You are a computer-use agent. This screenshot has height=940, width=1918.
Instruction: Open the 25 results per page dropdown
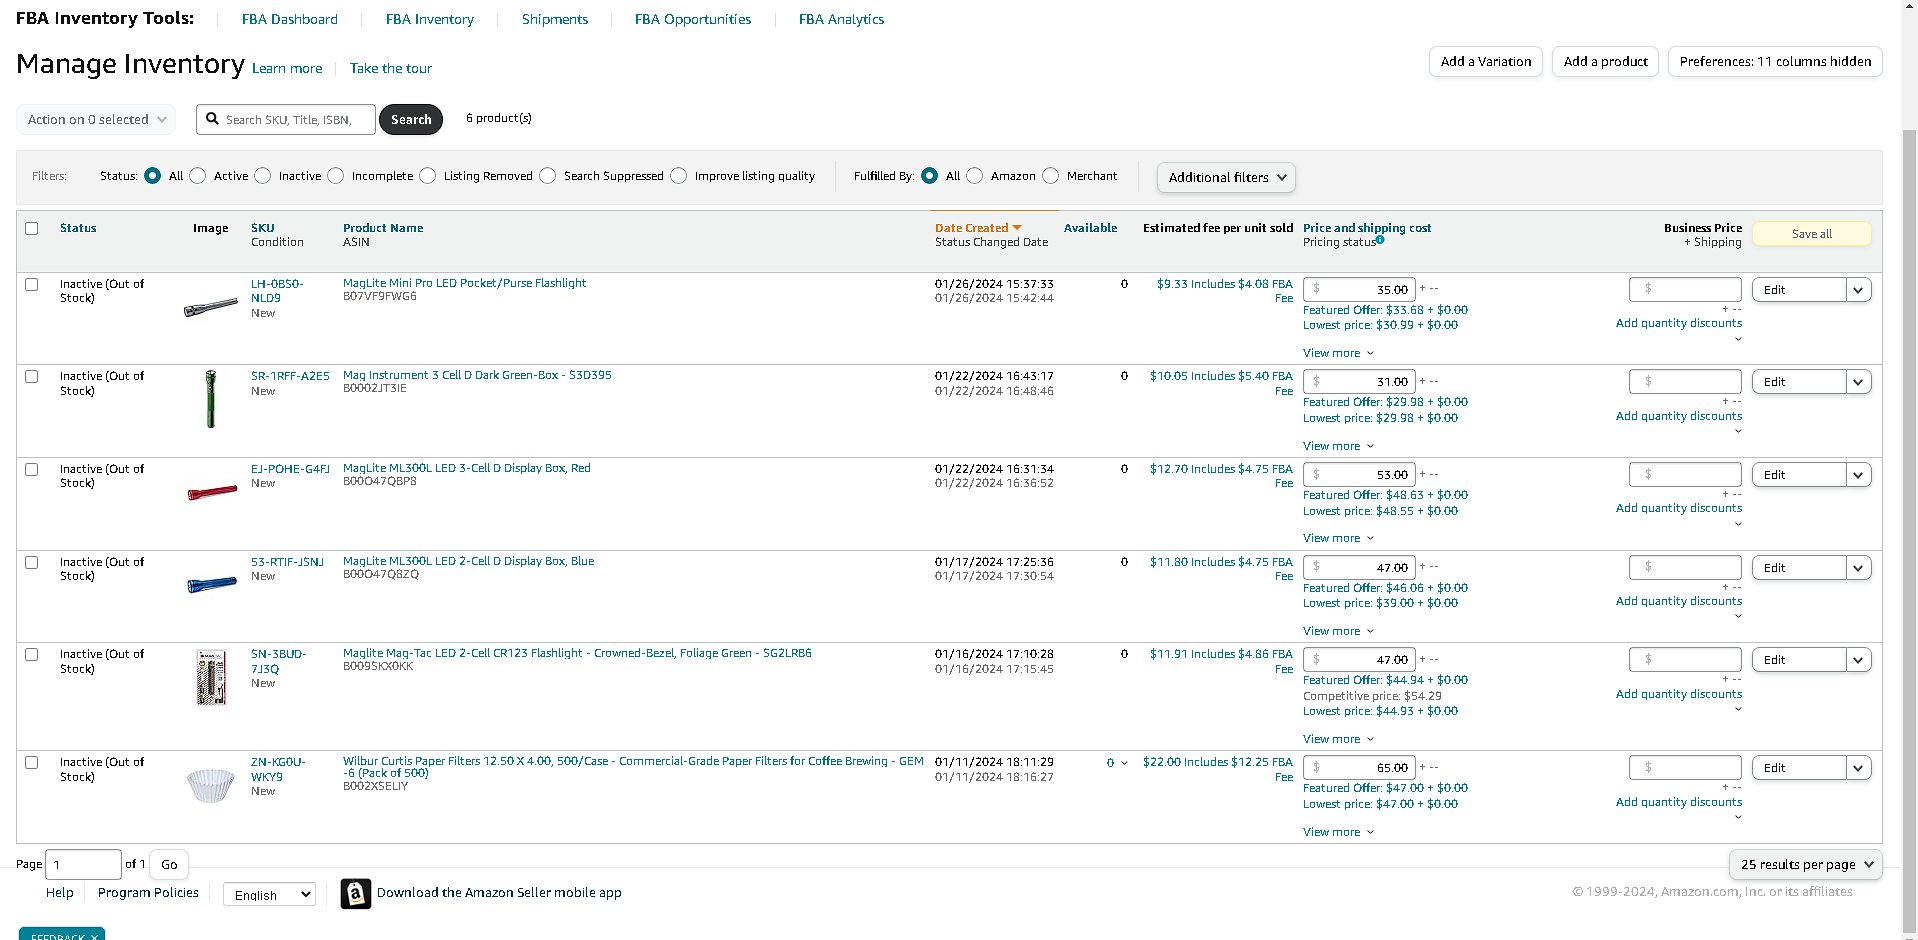(x=1806, y=864)
